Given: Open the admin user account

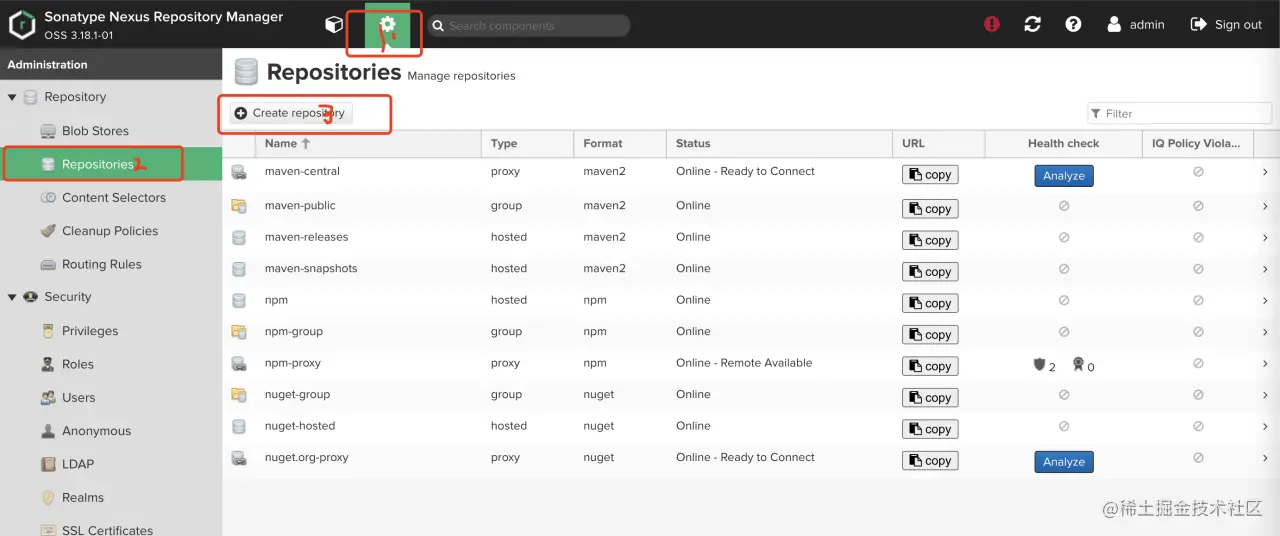Looking at the screenshot, I should [x=1136, y=24].
